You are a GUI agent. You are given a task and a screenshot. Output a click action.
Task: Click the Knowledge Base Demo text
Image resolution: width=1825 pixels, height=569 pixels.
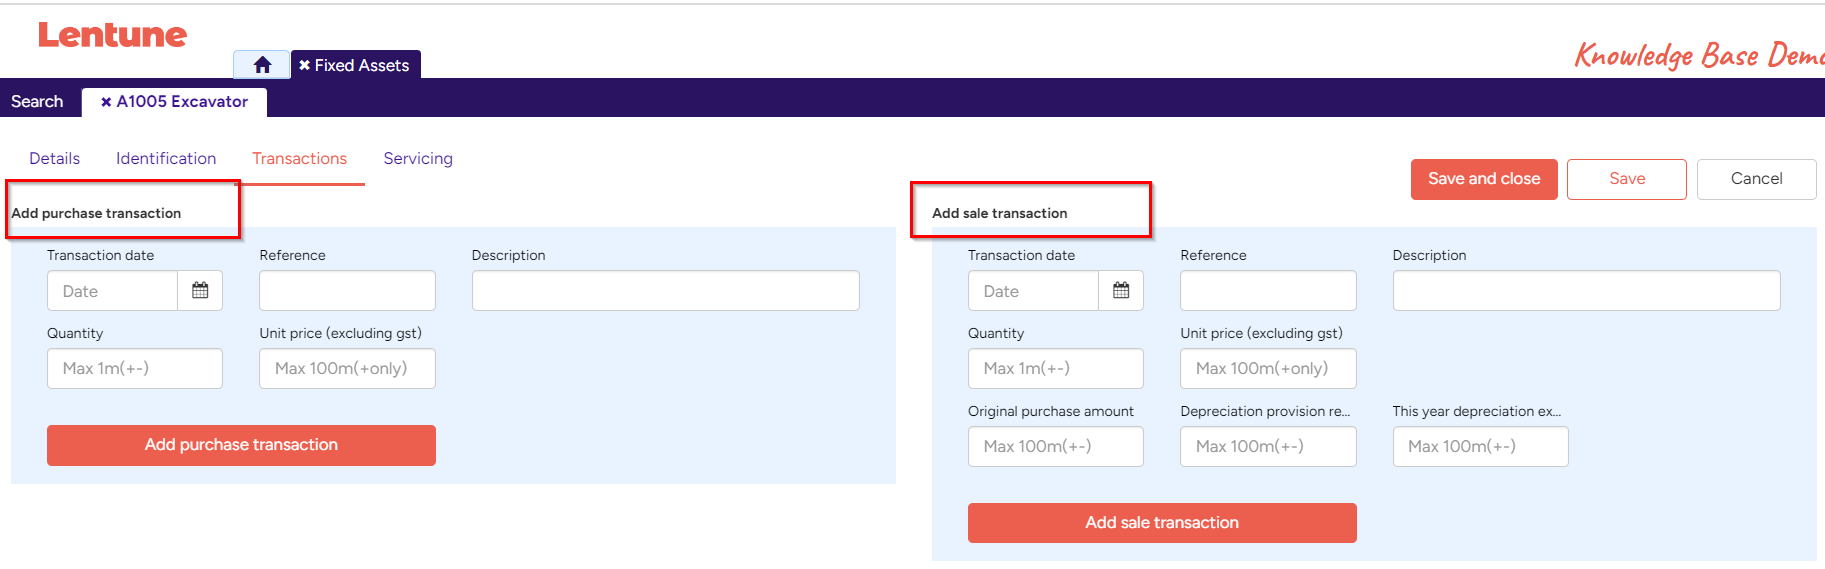click(x=1699, y=54)
